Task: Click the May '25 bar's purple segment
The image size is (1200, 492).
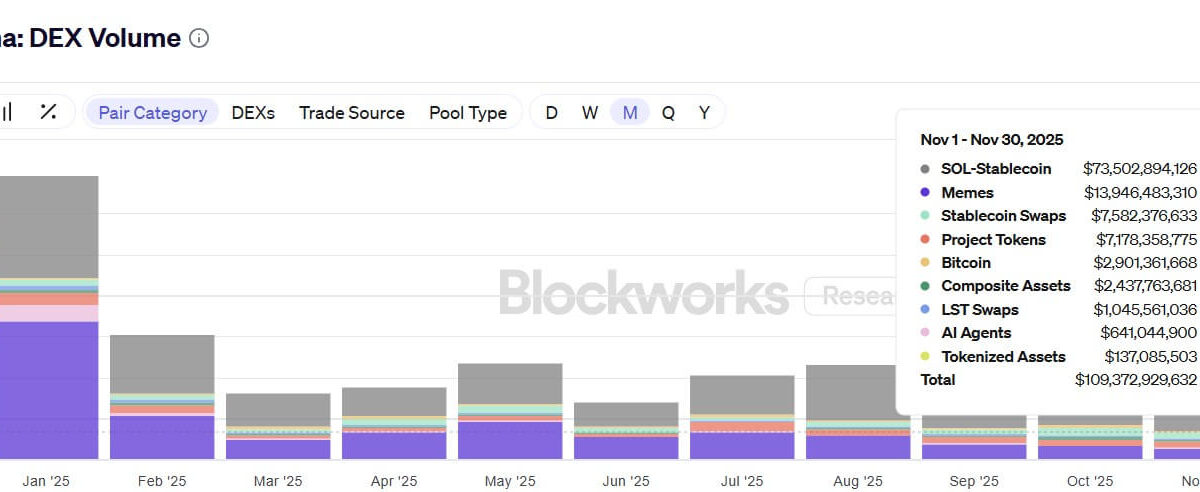Action: (x=510, y=440)
